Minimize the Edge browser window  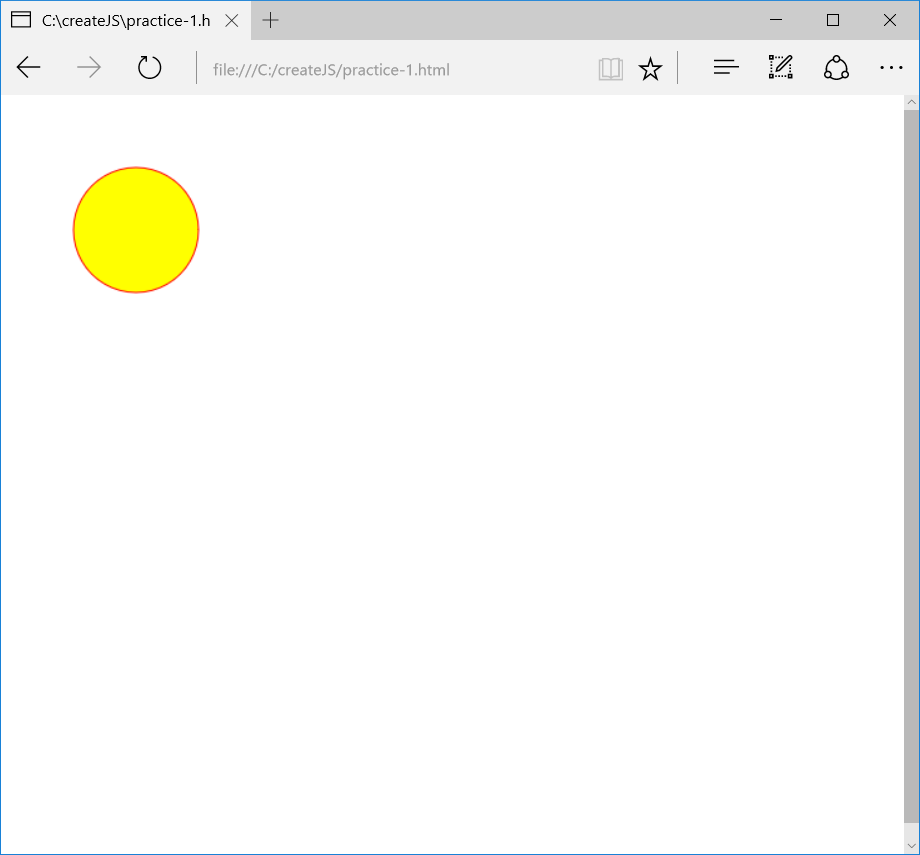[777, 20]
